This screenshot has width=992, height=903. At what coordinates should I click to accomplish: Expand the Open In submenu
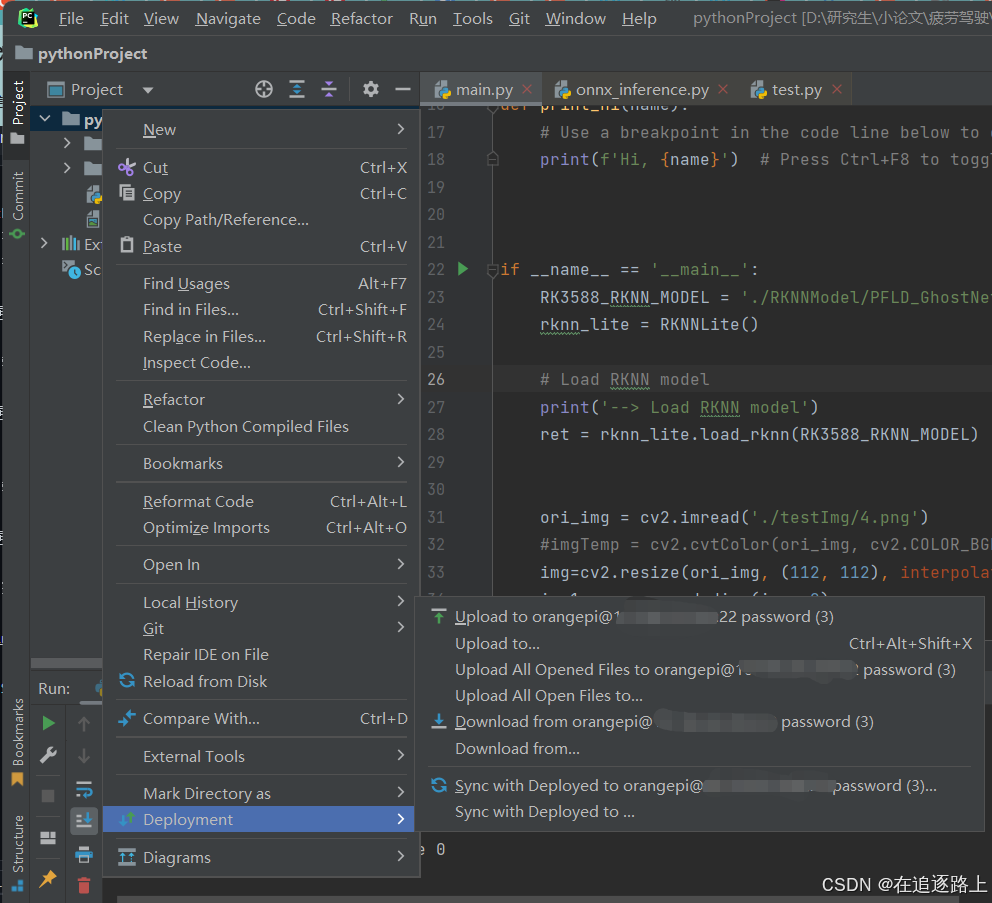[261, 564]
